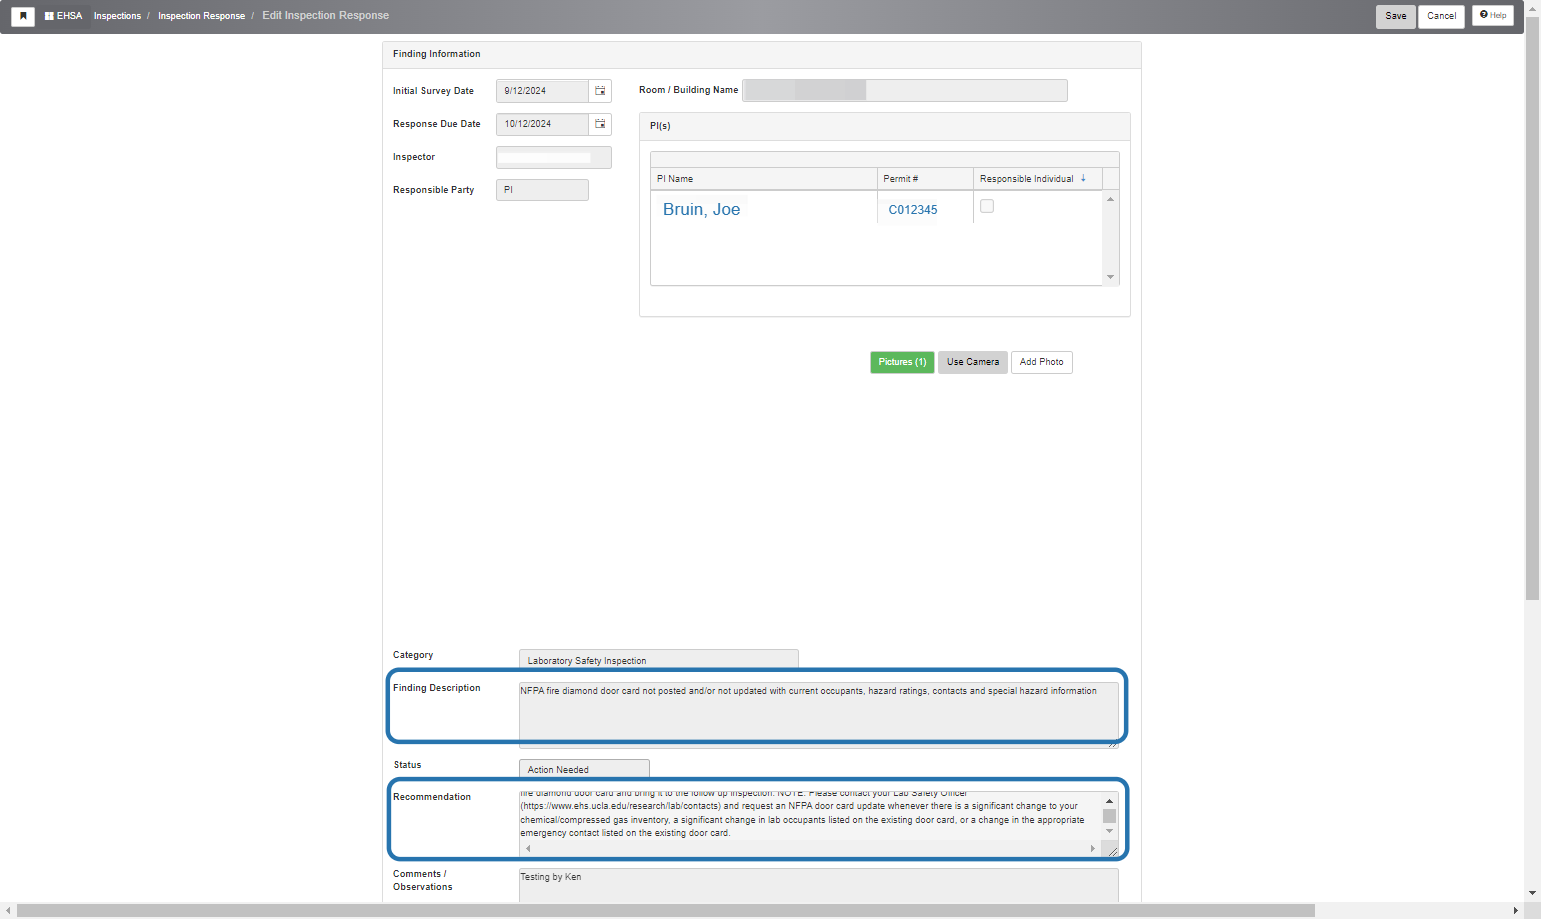Click the Finding Information panel header

click(762, 55)
